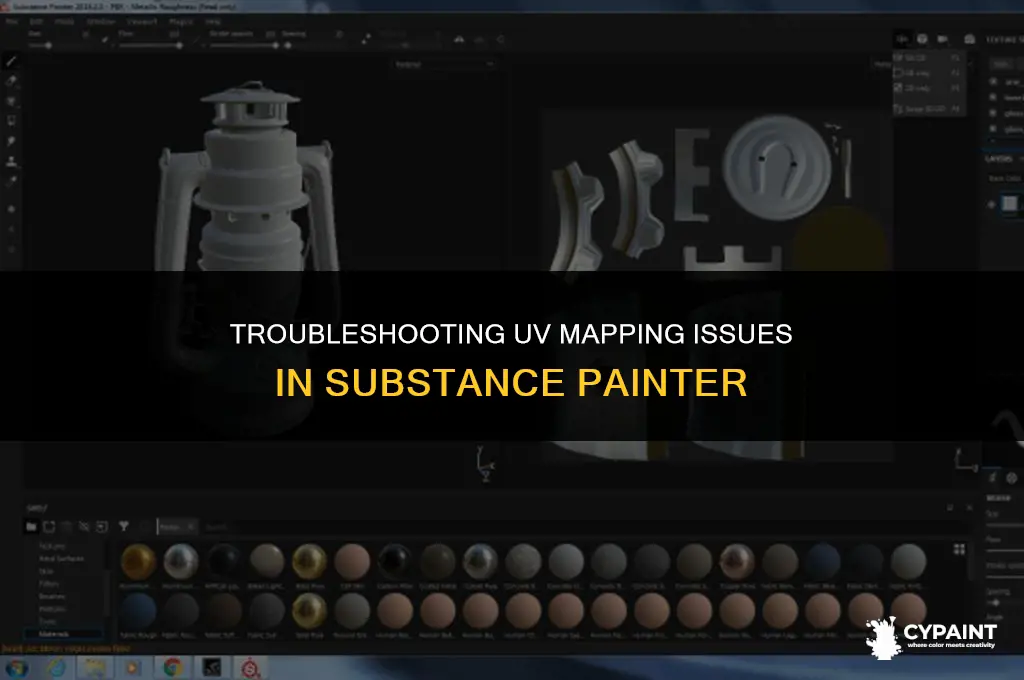Select the blue Fabric Rough material thumbnail
This screenshot has width=1024, height=680.
[138, 611]
